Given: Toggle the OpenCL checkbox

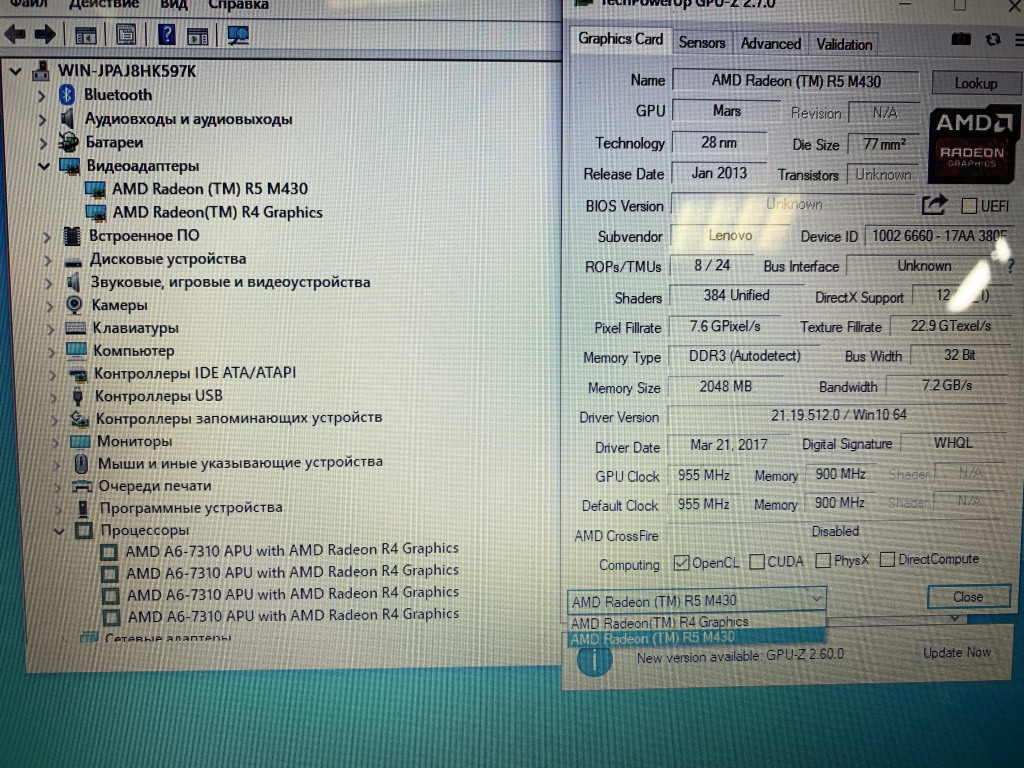Looking at the screenshot, I should (x=681, y=562).
